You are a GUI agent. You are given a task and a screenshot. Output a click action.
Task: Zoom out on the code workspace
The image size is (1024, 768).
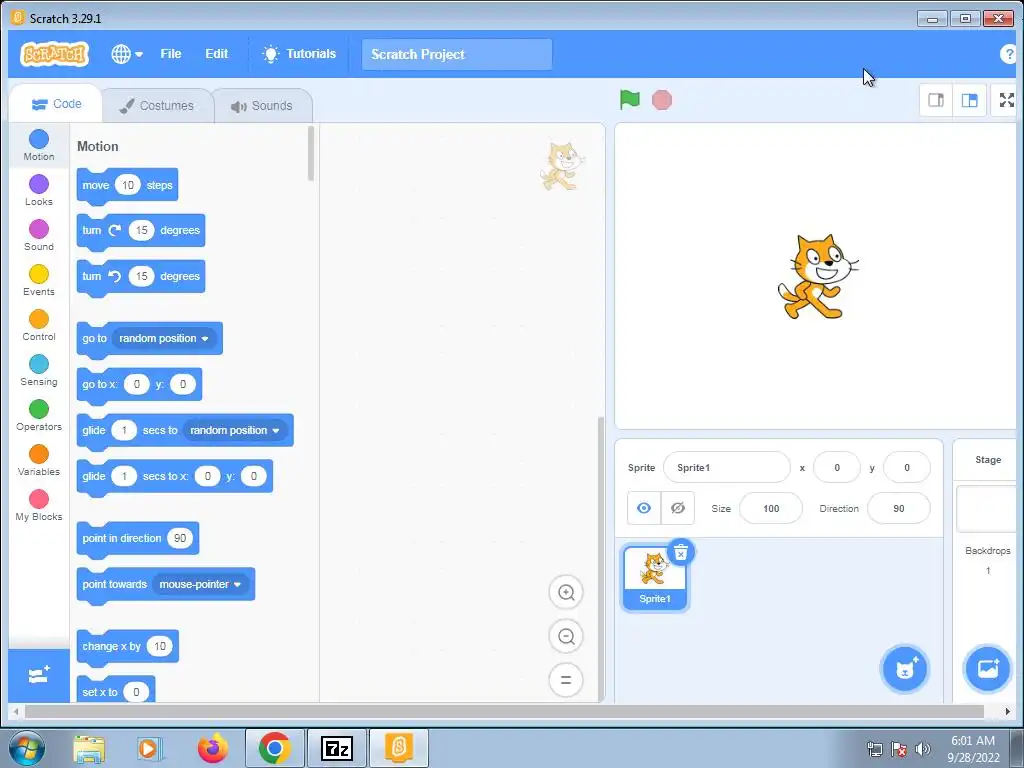click(566, 636)
